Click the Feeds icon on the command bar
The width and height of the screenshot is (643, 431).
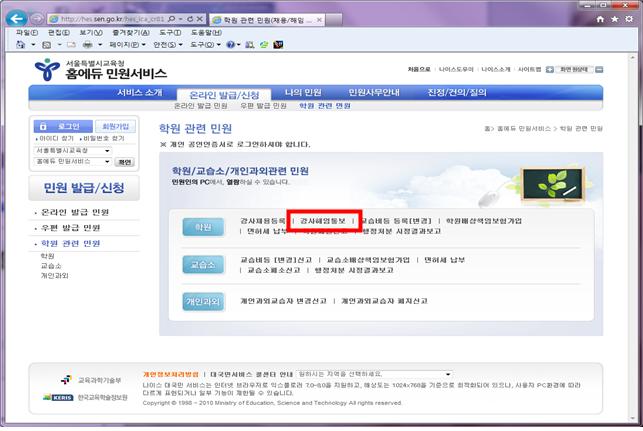click(47, 45)
